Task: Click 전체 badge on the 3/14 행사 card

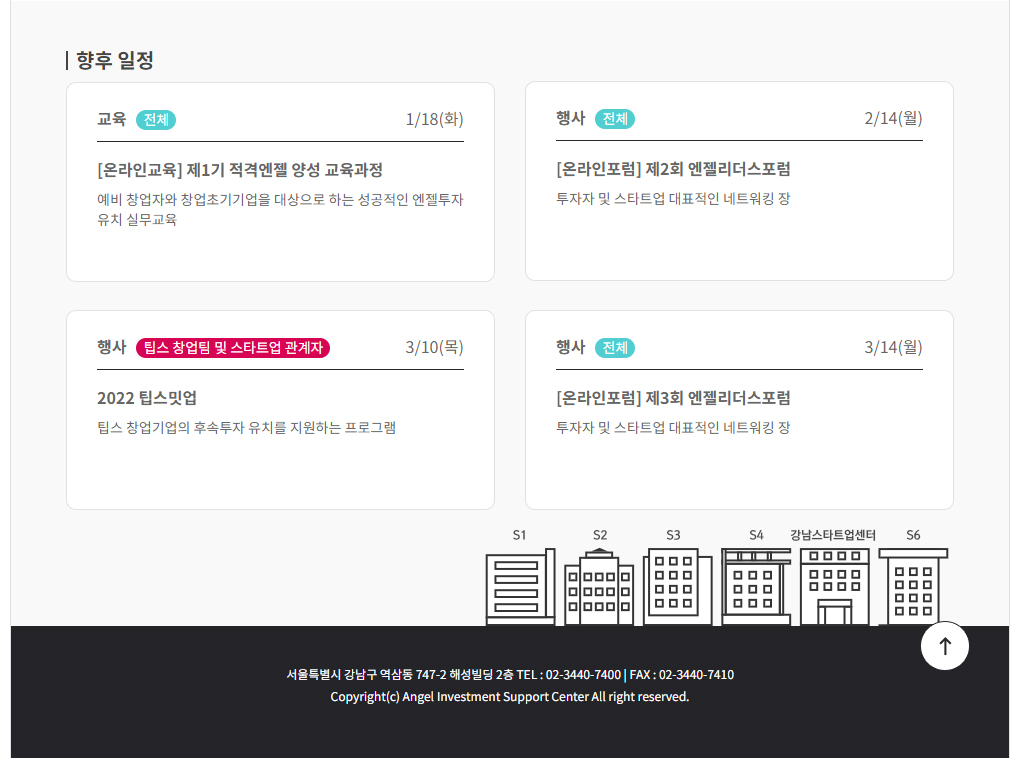Action: click(x=614, y=348)
